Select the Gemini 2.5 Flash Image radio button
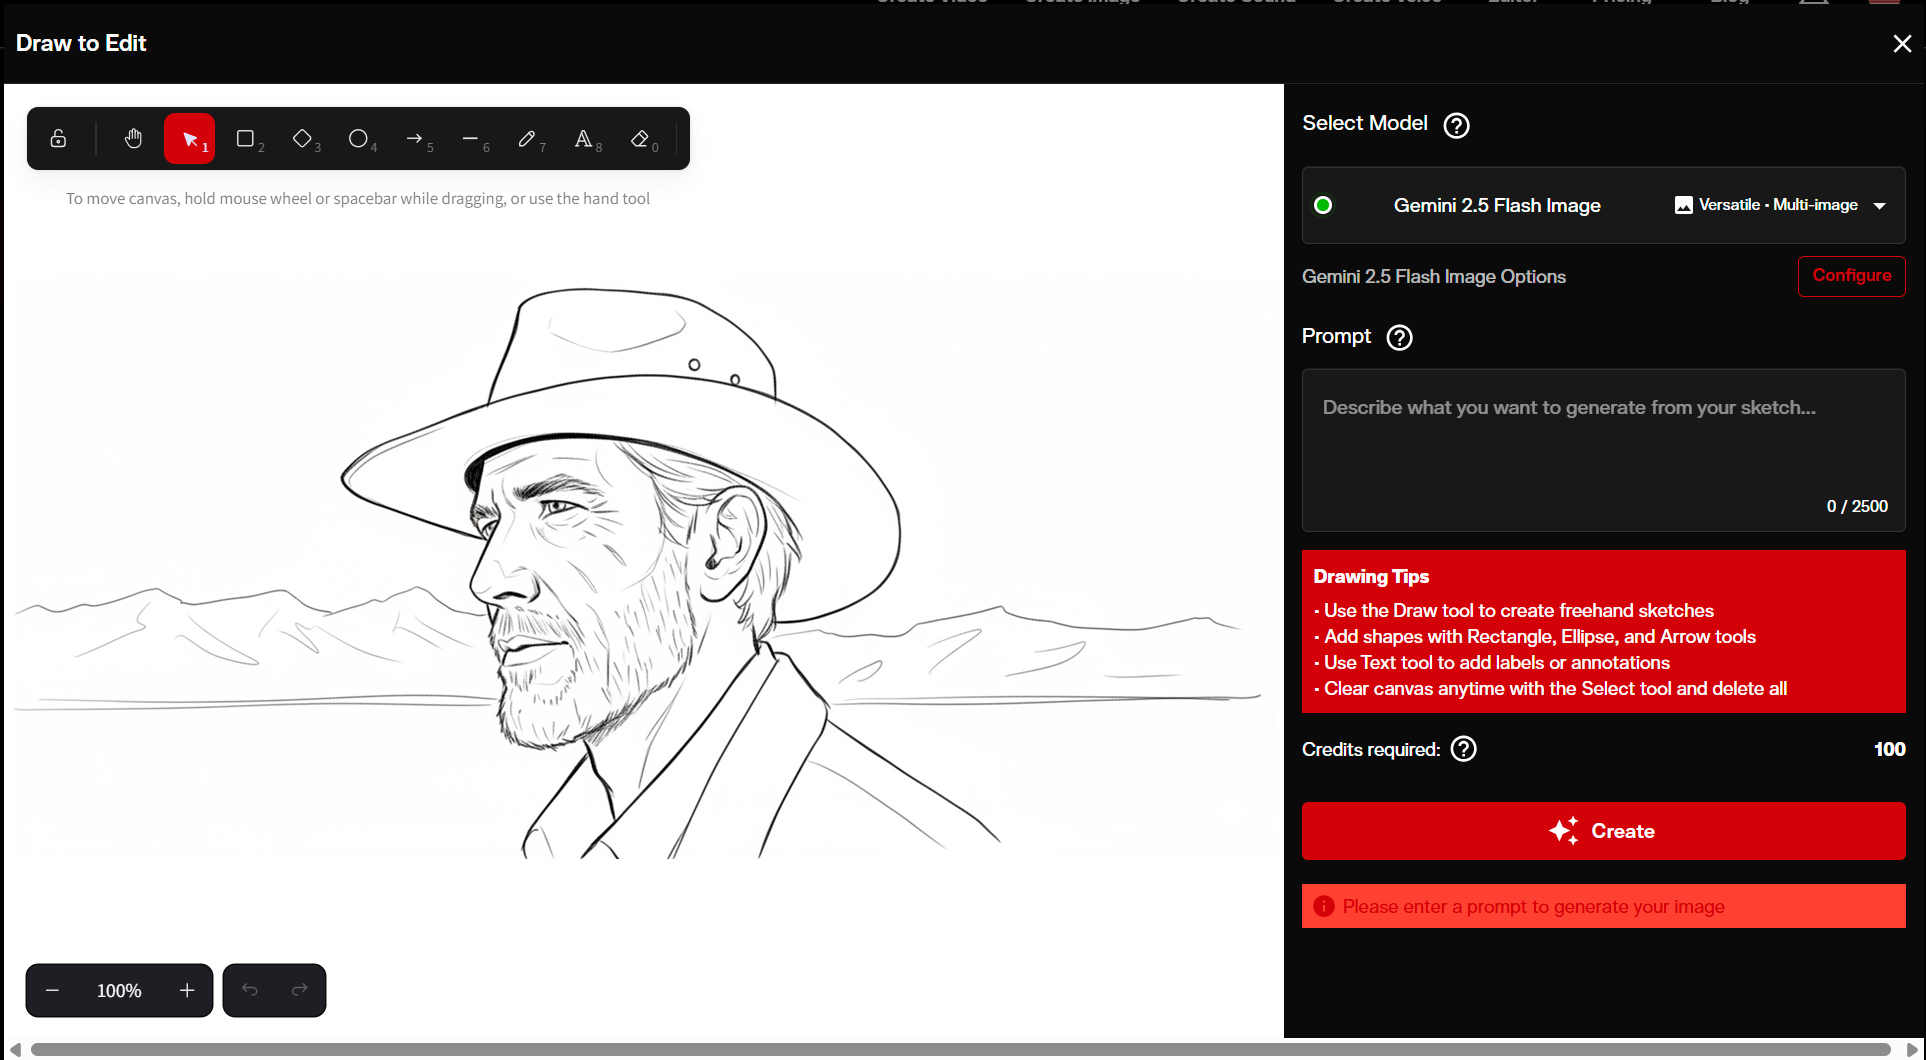The height and width of the screenshot is (1060, 1926). click(x=1323, y=205)
